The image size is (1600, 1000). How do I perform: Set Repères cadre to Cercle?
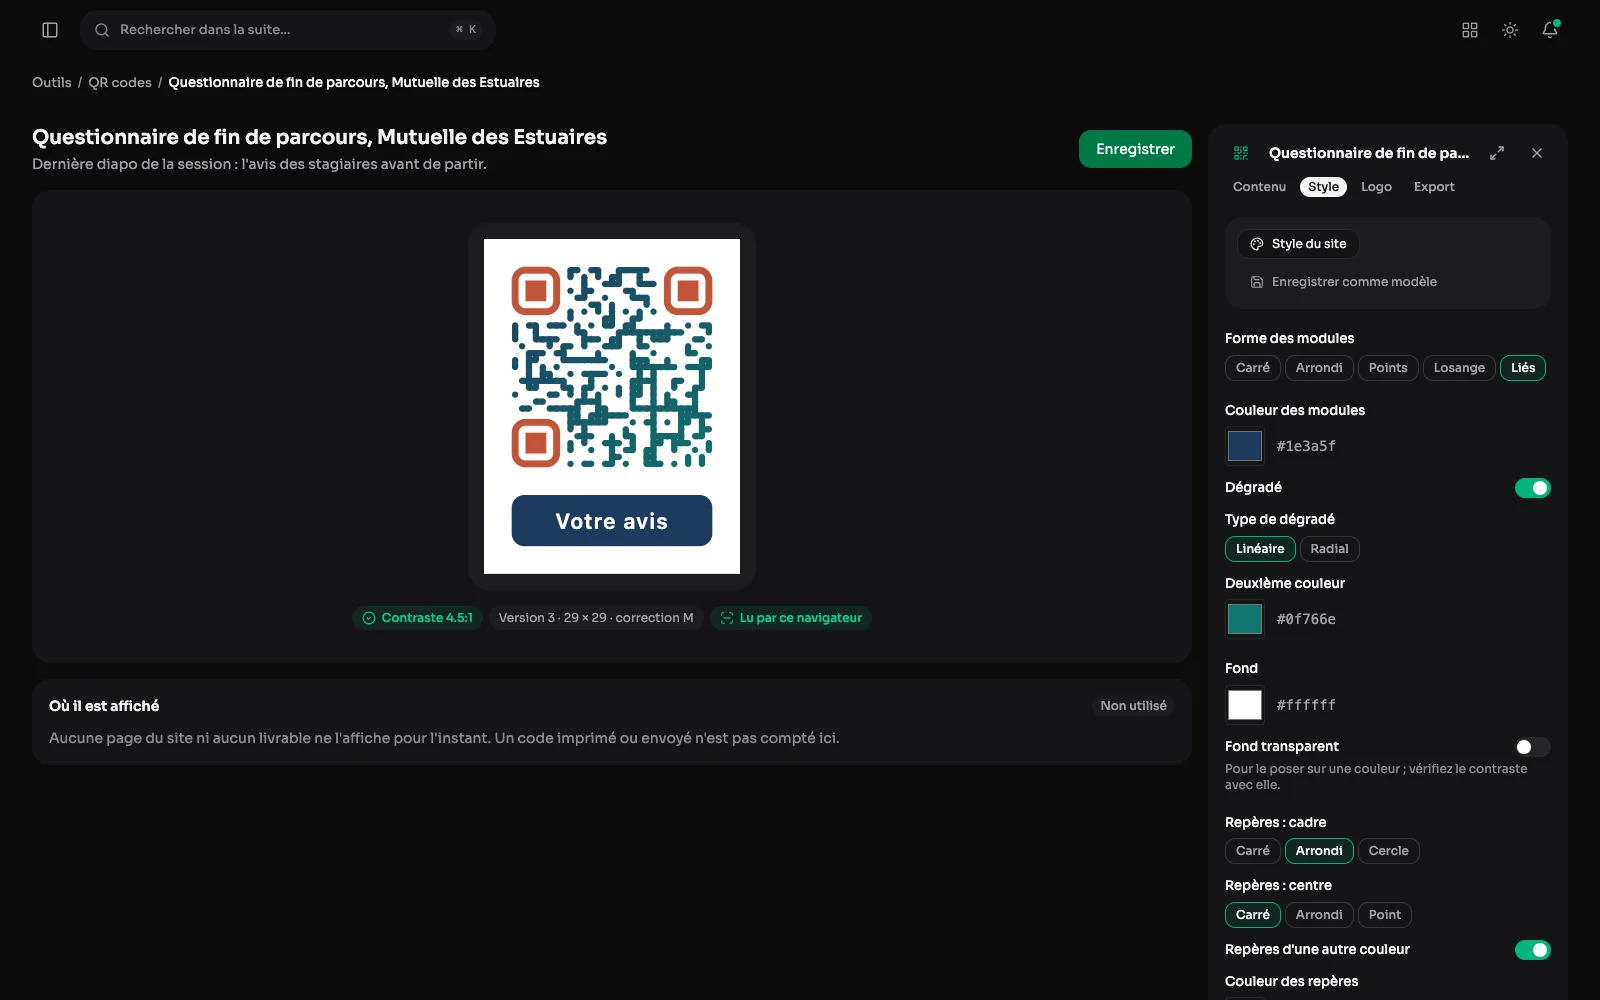tap(1388, 851)
